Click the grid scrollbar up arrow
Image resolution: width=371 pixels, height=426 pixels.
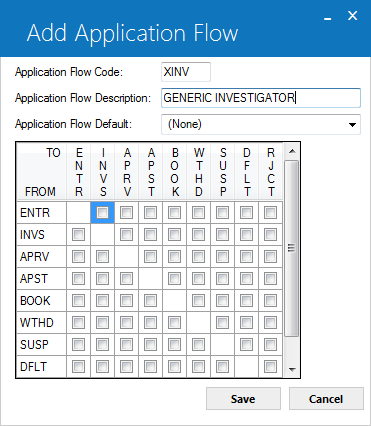tap(292, 151)
